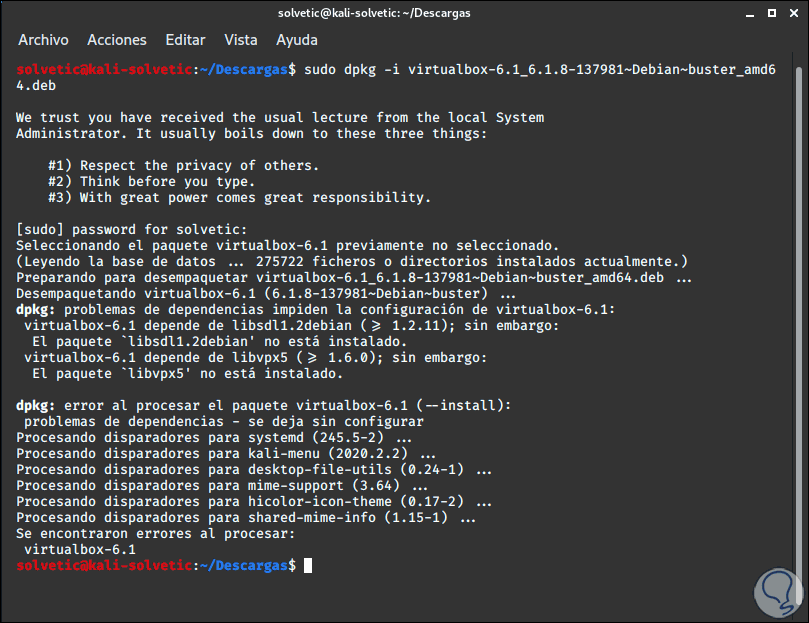The height and width of the screenshot is (623, 809).
Task: Click the terminal cursor at the last prompt
Action: click(308, 566)
